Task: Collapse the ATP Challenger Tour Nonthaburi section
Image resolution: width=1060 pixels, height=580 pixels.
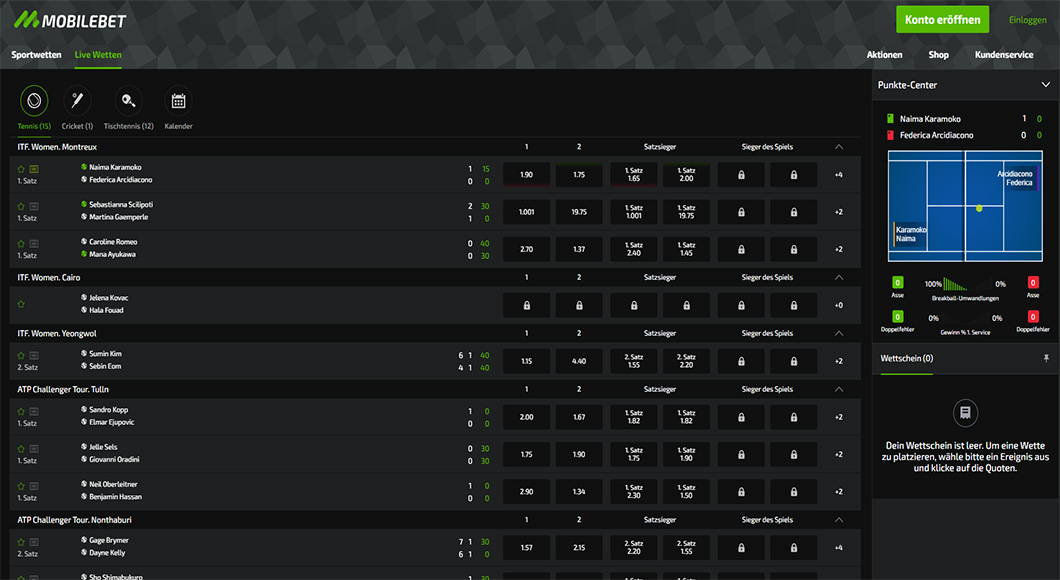Action: click(x=839, y=520)
